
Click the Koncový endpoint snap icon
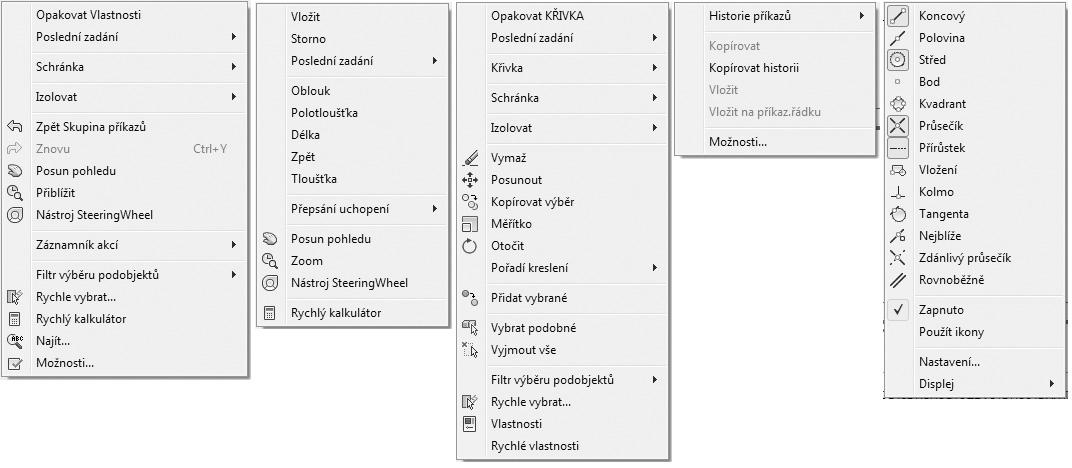point(898,16)
